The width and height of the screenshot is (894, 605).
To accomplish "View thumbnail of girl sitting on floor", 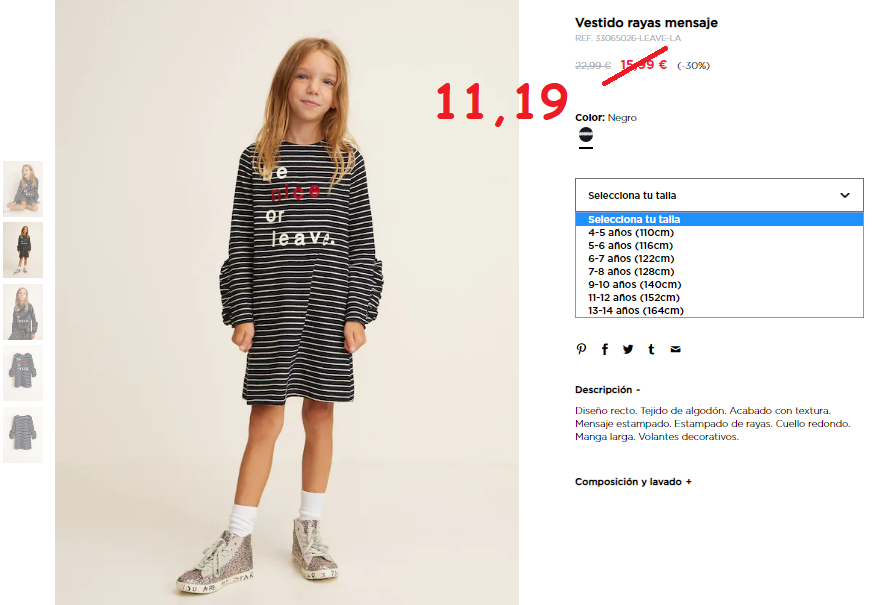I will pyautogui.click(x=23, y=189).
